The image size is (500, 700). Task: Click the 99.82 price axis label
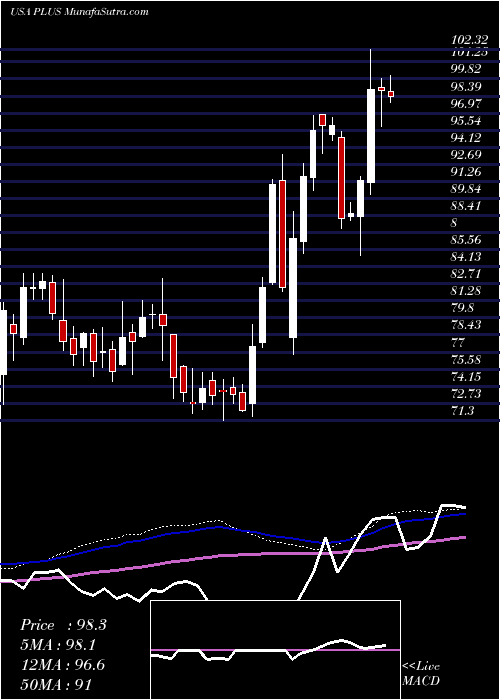tap(467, 69)
